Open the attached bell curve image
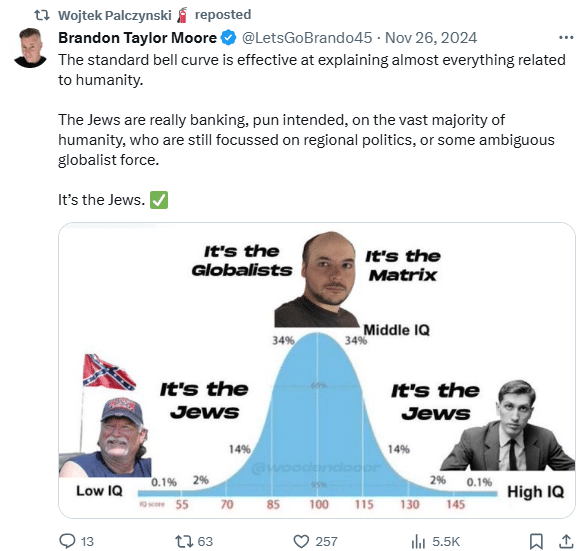The height and width of the screenshot is (551, 586). pos(317,370)
